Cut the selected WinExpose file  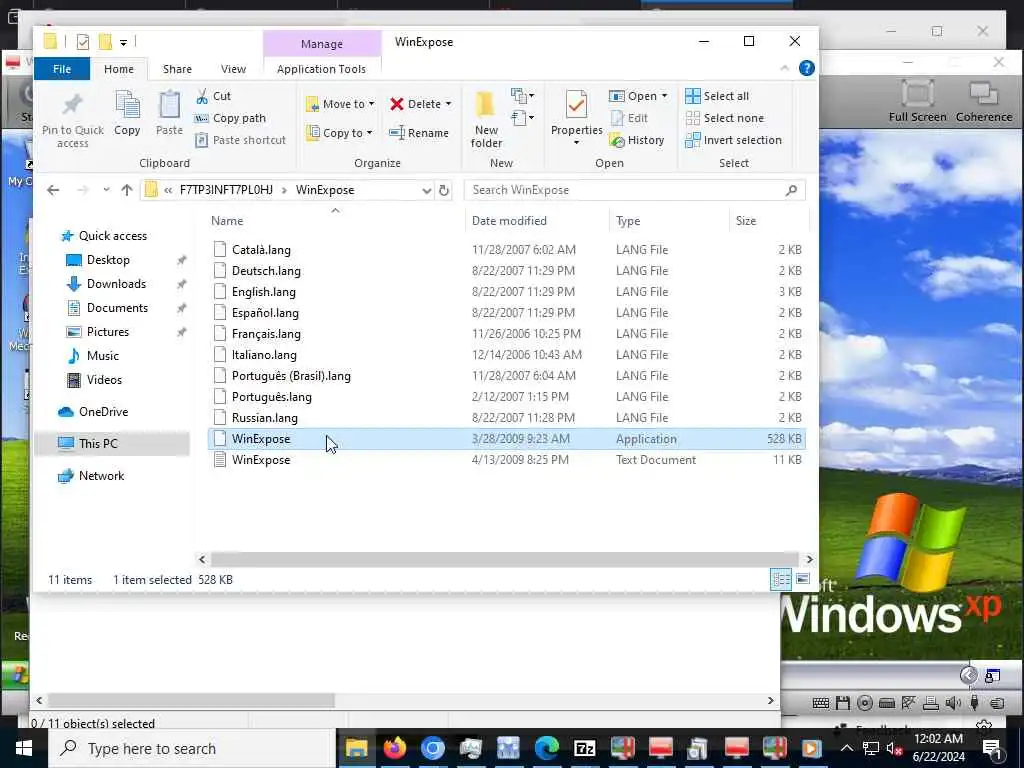214,96
